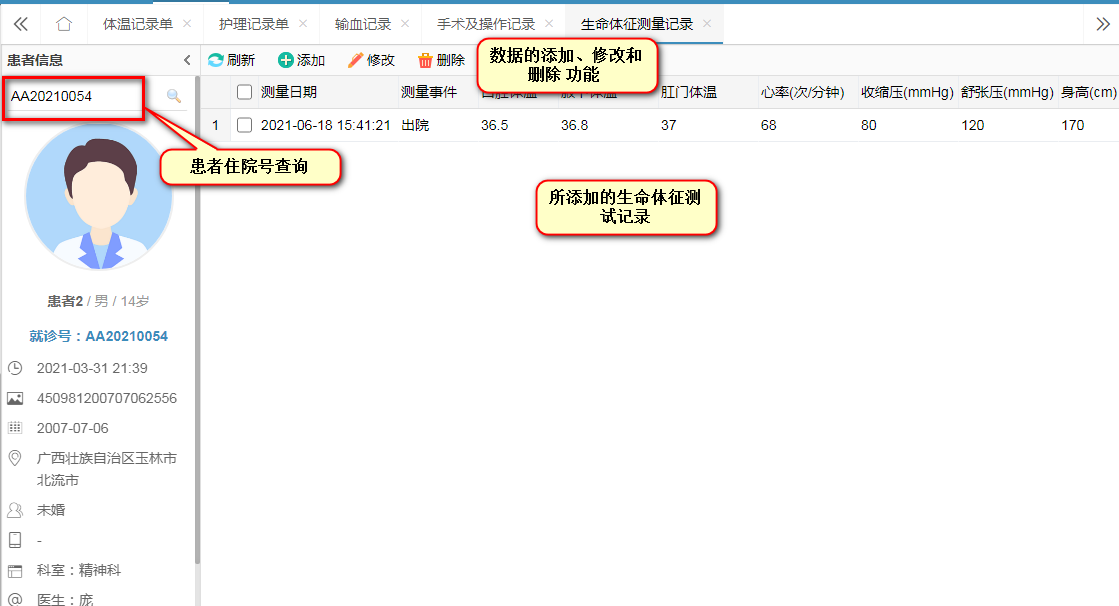
Task: Click the search magnifier in patient lookup
Action: 174,96
